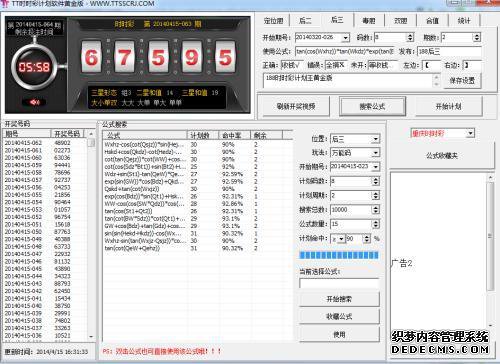Click the 开始计划 button
Viewport: 500px width, 364px height.
point(449,106)
